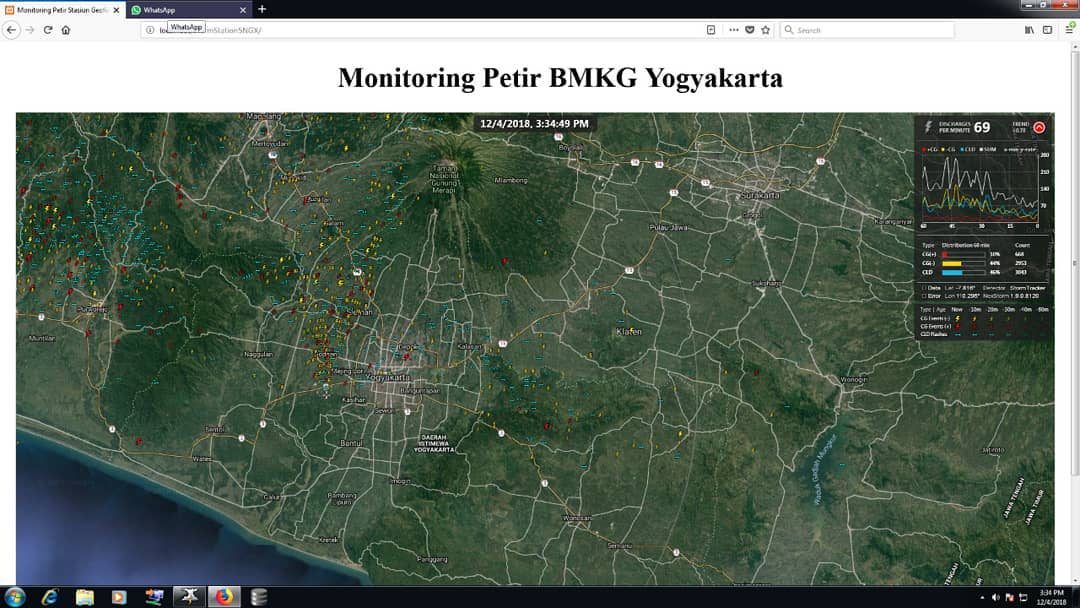Toggle the Error checkbox in the lightning panel
The image size is (1080, 608).
coord(924,296)
